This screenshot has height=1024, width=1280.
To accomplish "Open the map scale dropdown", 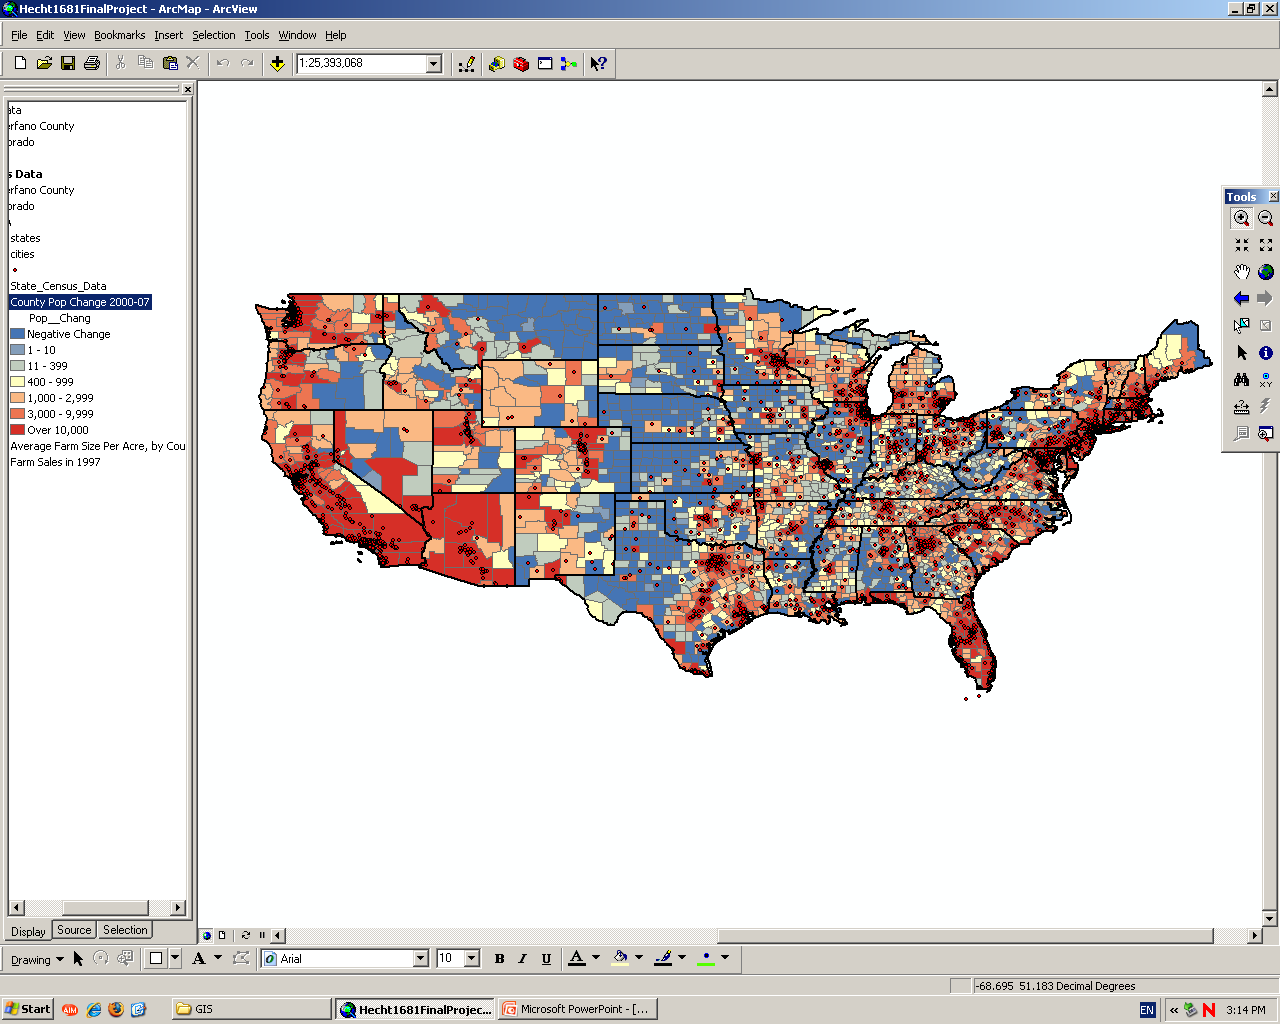I will (434, 64).
